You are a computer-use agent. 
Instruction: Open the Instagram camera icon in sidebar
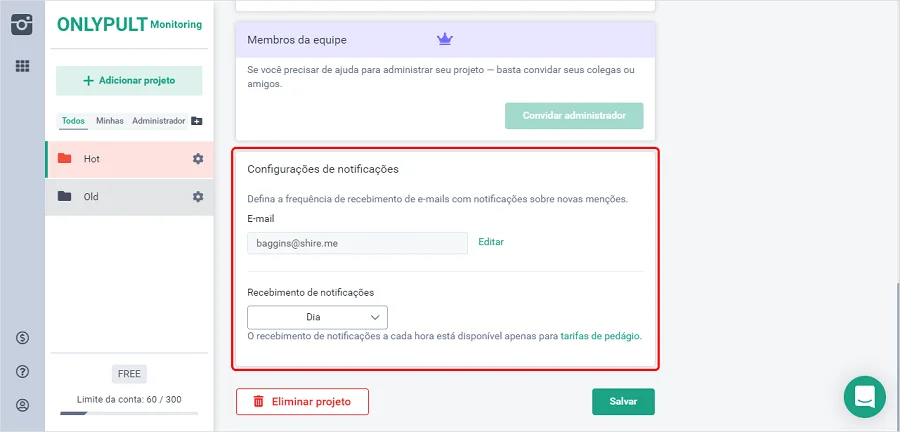point(22,25)
